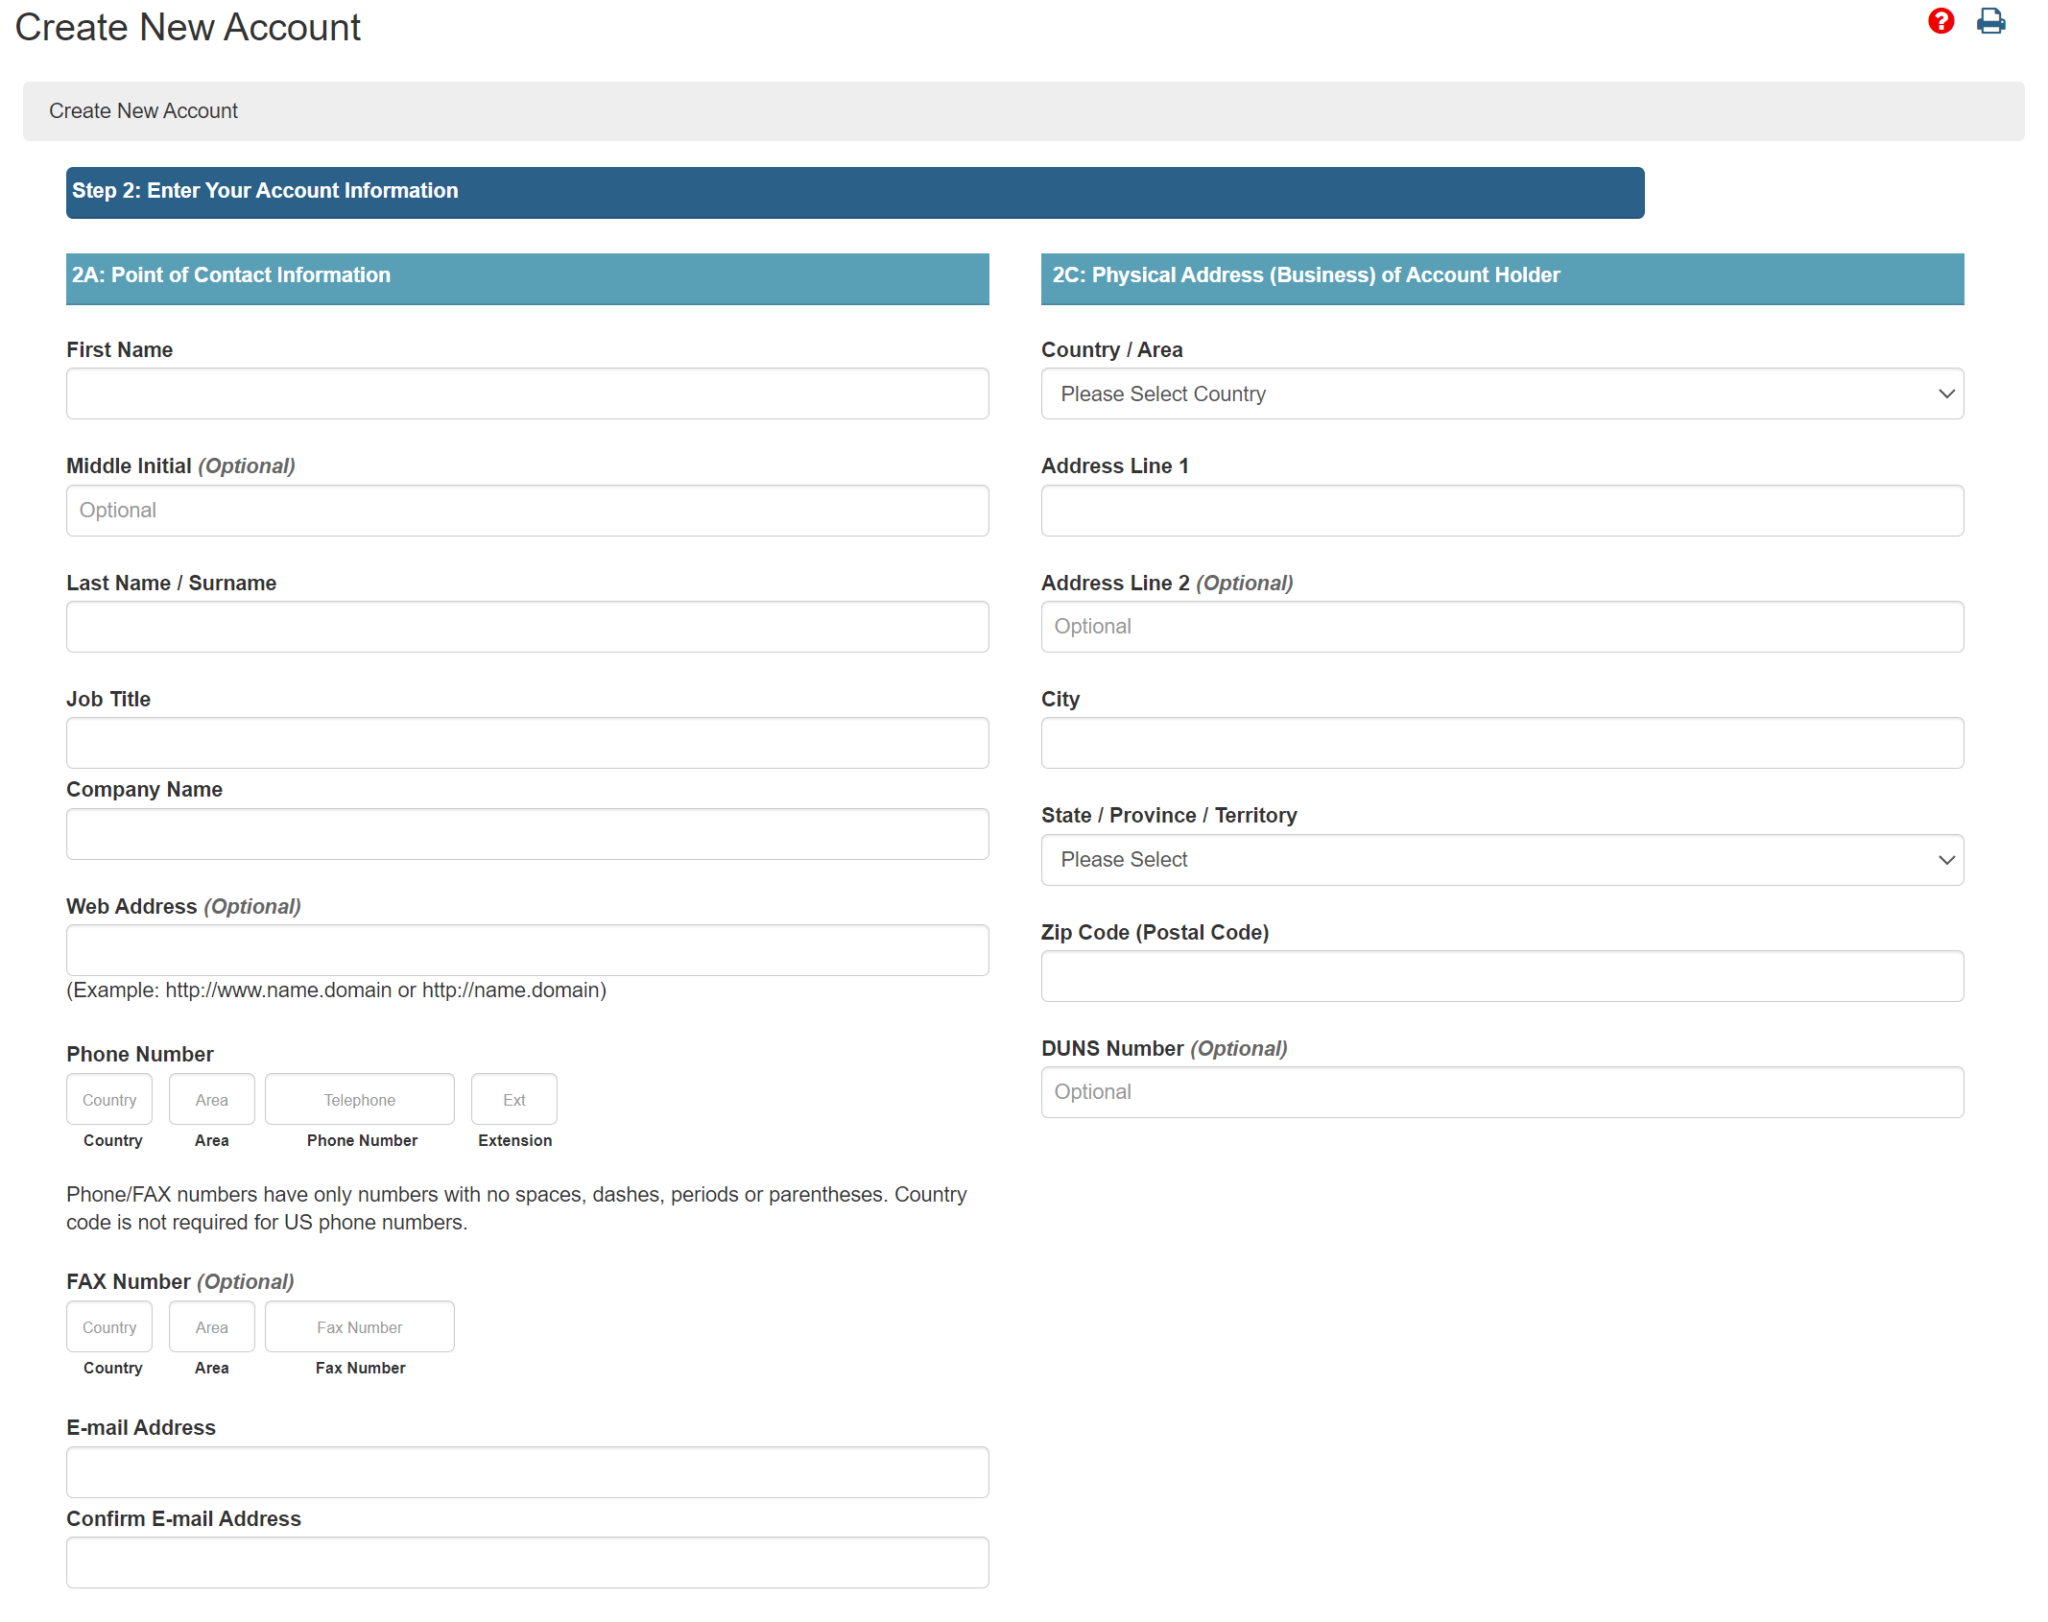Open the Country / Area dropdown
The image size is (2048, 1622).
[x=1502, y=393]
